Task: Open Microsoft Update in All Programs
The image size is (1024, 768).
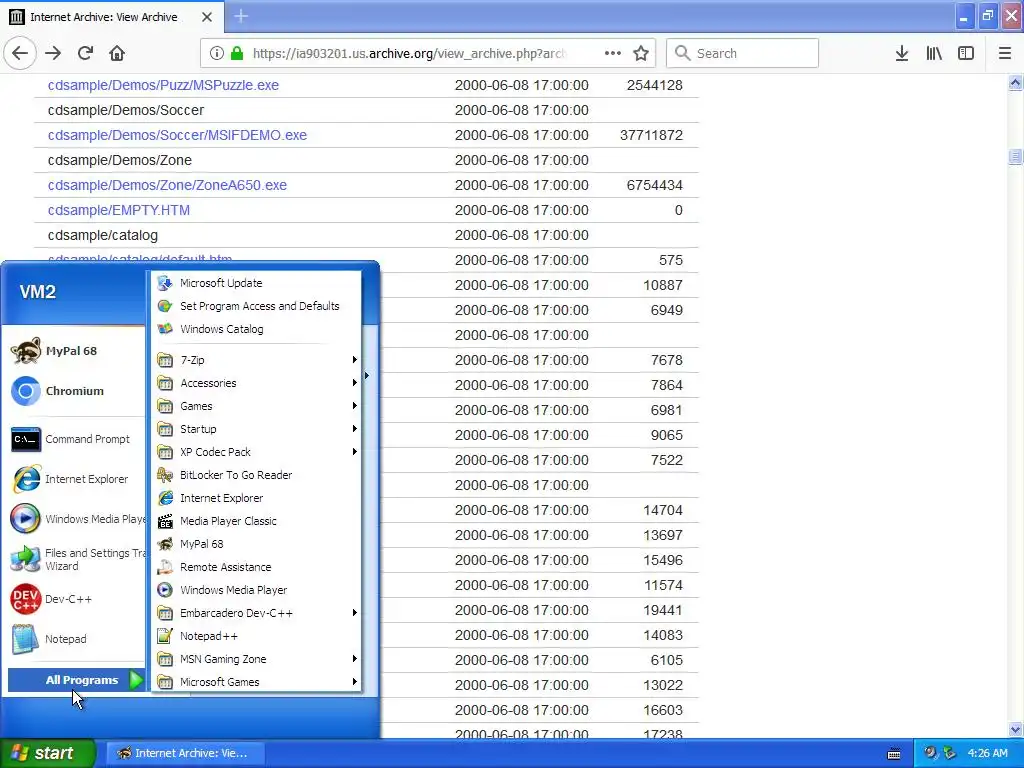Action: click(x=256, y=283)
